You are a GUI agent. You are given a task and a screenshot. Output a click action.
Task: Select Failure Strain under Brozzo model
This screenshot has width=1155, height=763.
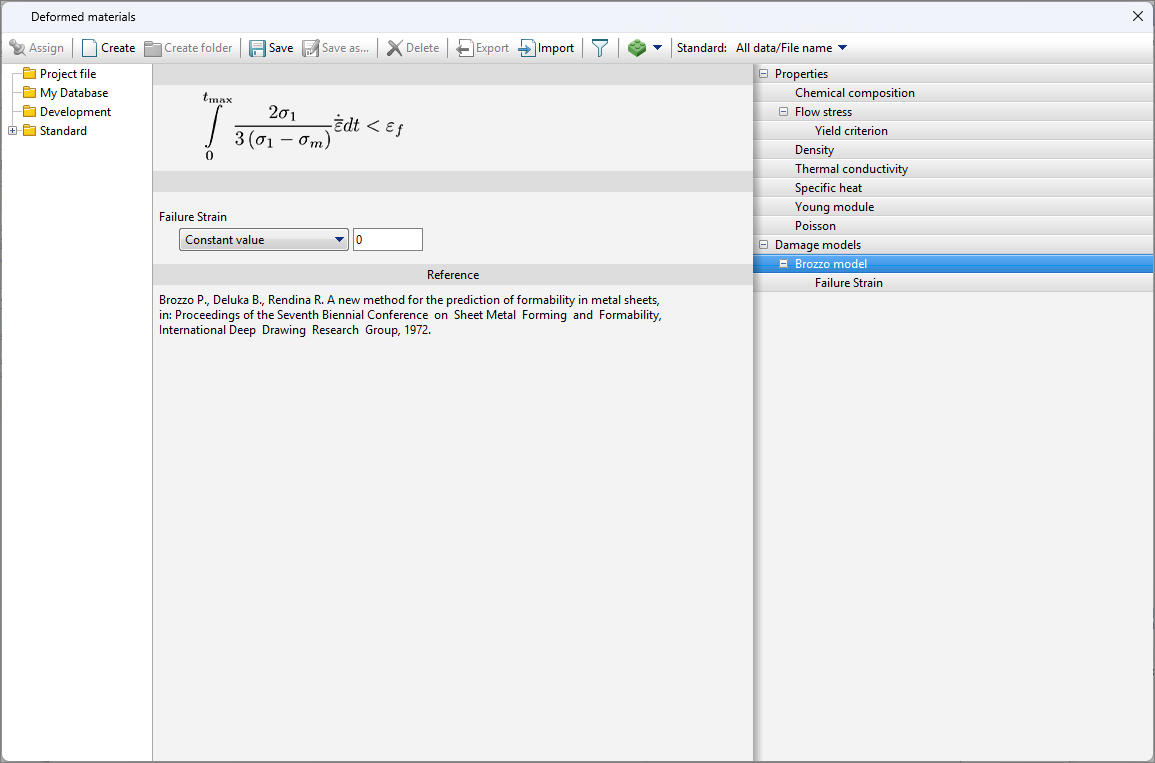point(848,283)
